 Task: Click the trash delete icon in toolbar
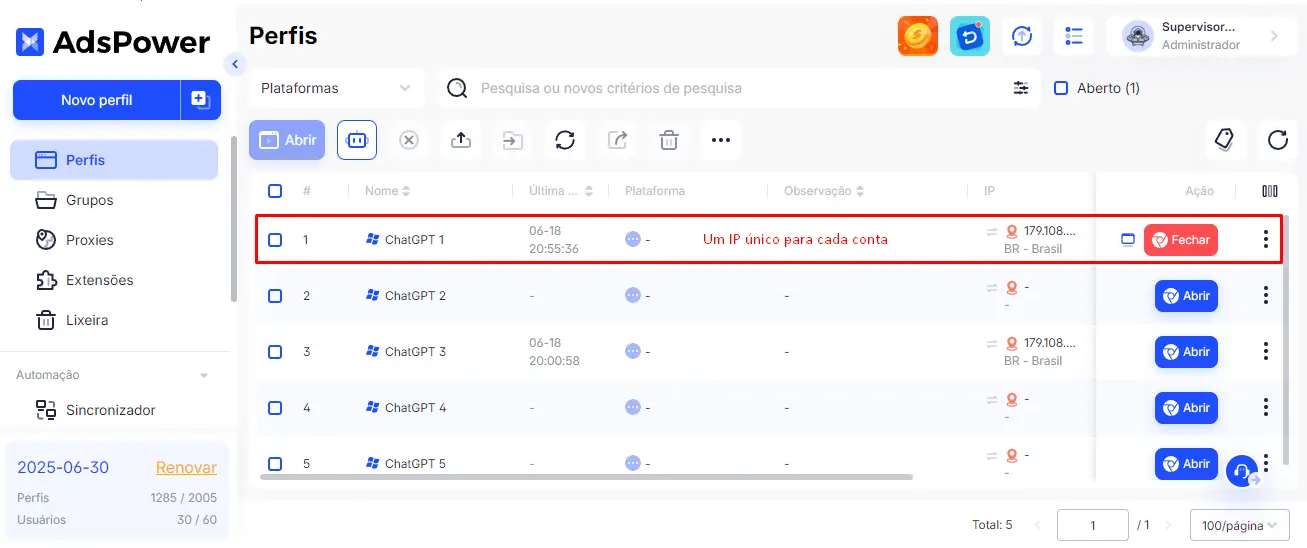pyautogui.click(x=669, y=140)
